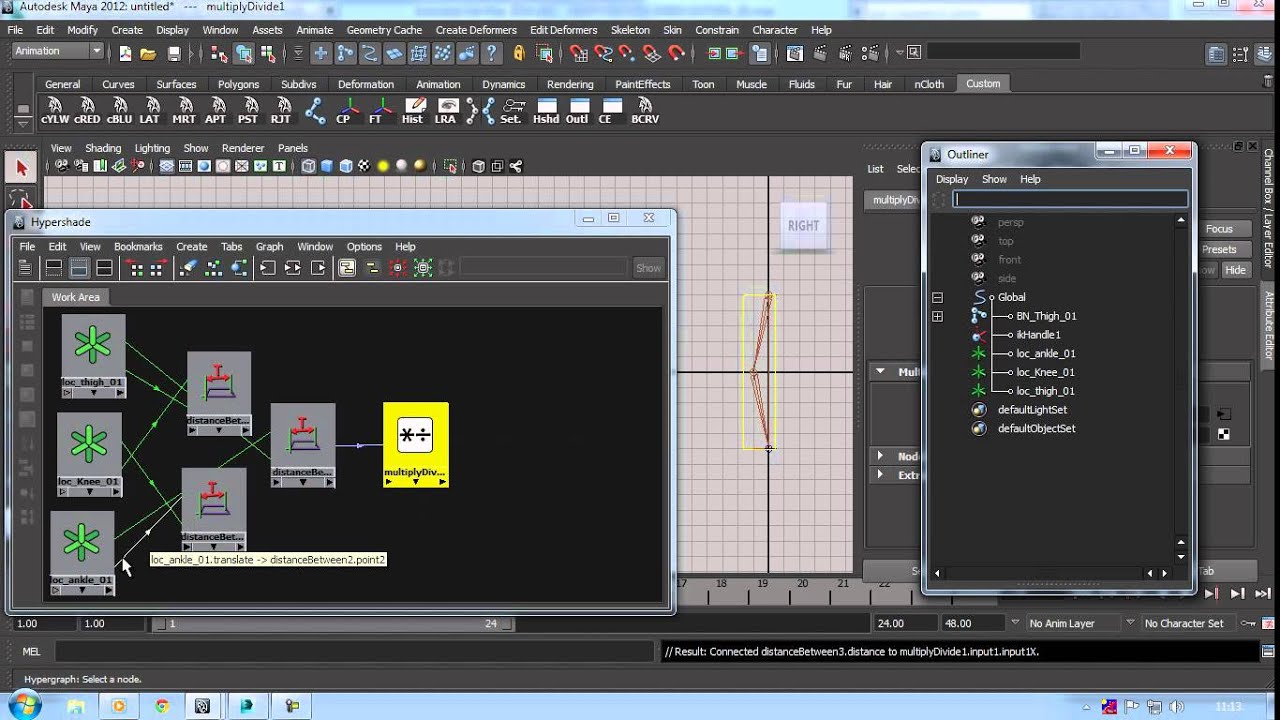This screenshot has width=1280, height=720.
Task: Open the No Character Set dropdown
Action: (1188, 623)
